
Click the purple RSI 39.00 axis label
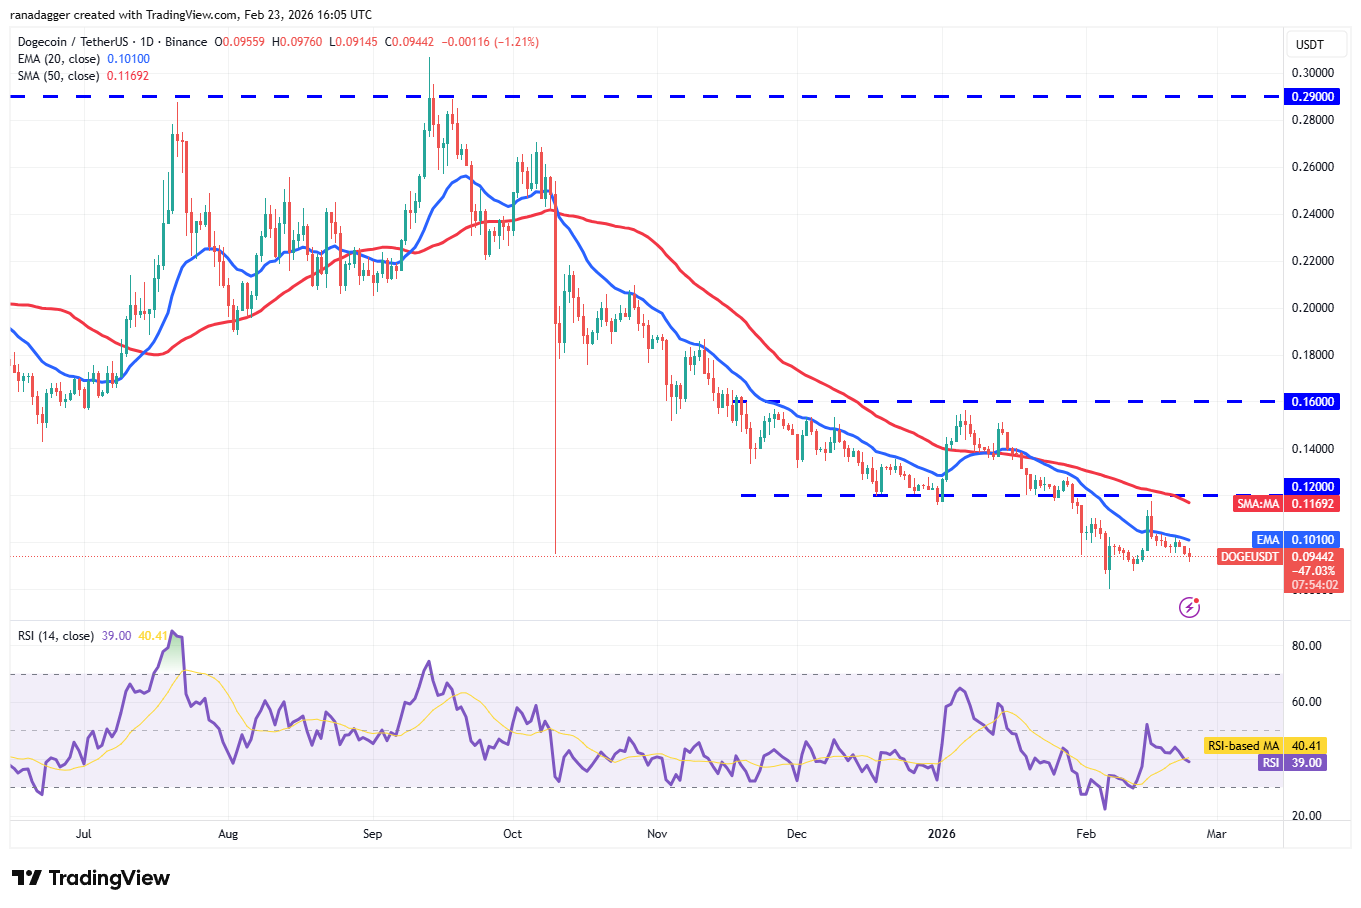[x=1292, y=763]
